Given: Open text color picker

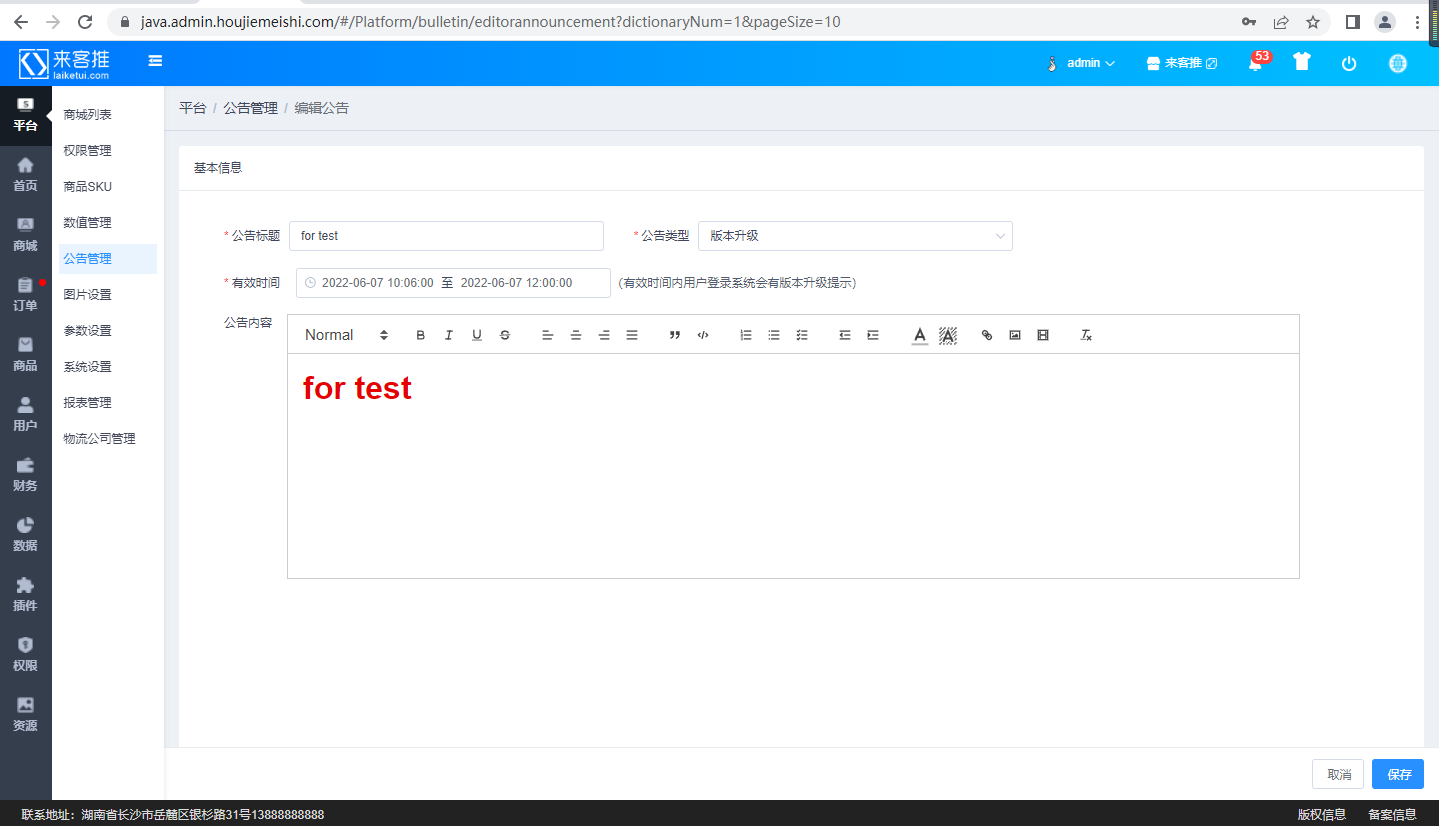Looking at the screenshot, I should click(920, 335).
